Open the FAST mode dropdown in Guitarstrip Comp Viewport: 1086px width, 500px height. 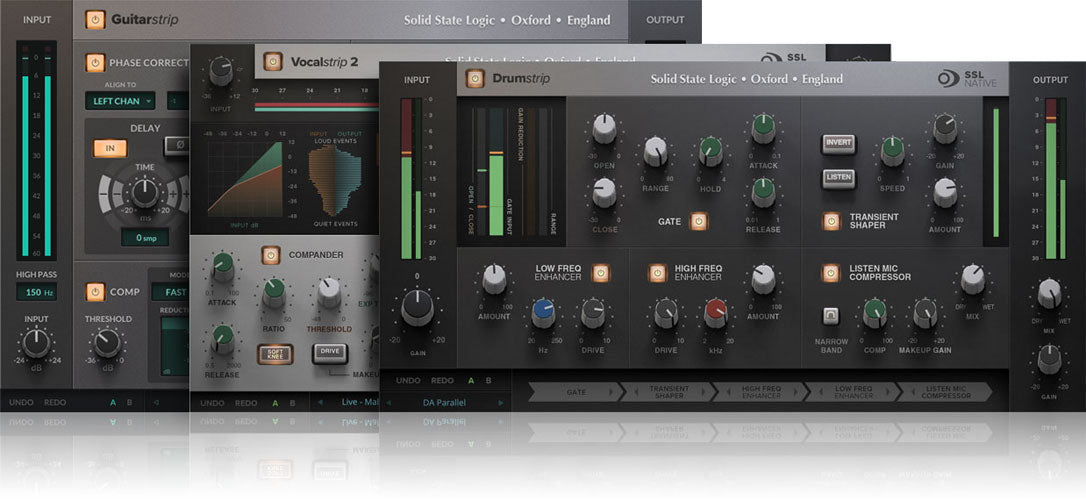[x=170, y=292]
